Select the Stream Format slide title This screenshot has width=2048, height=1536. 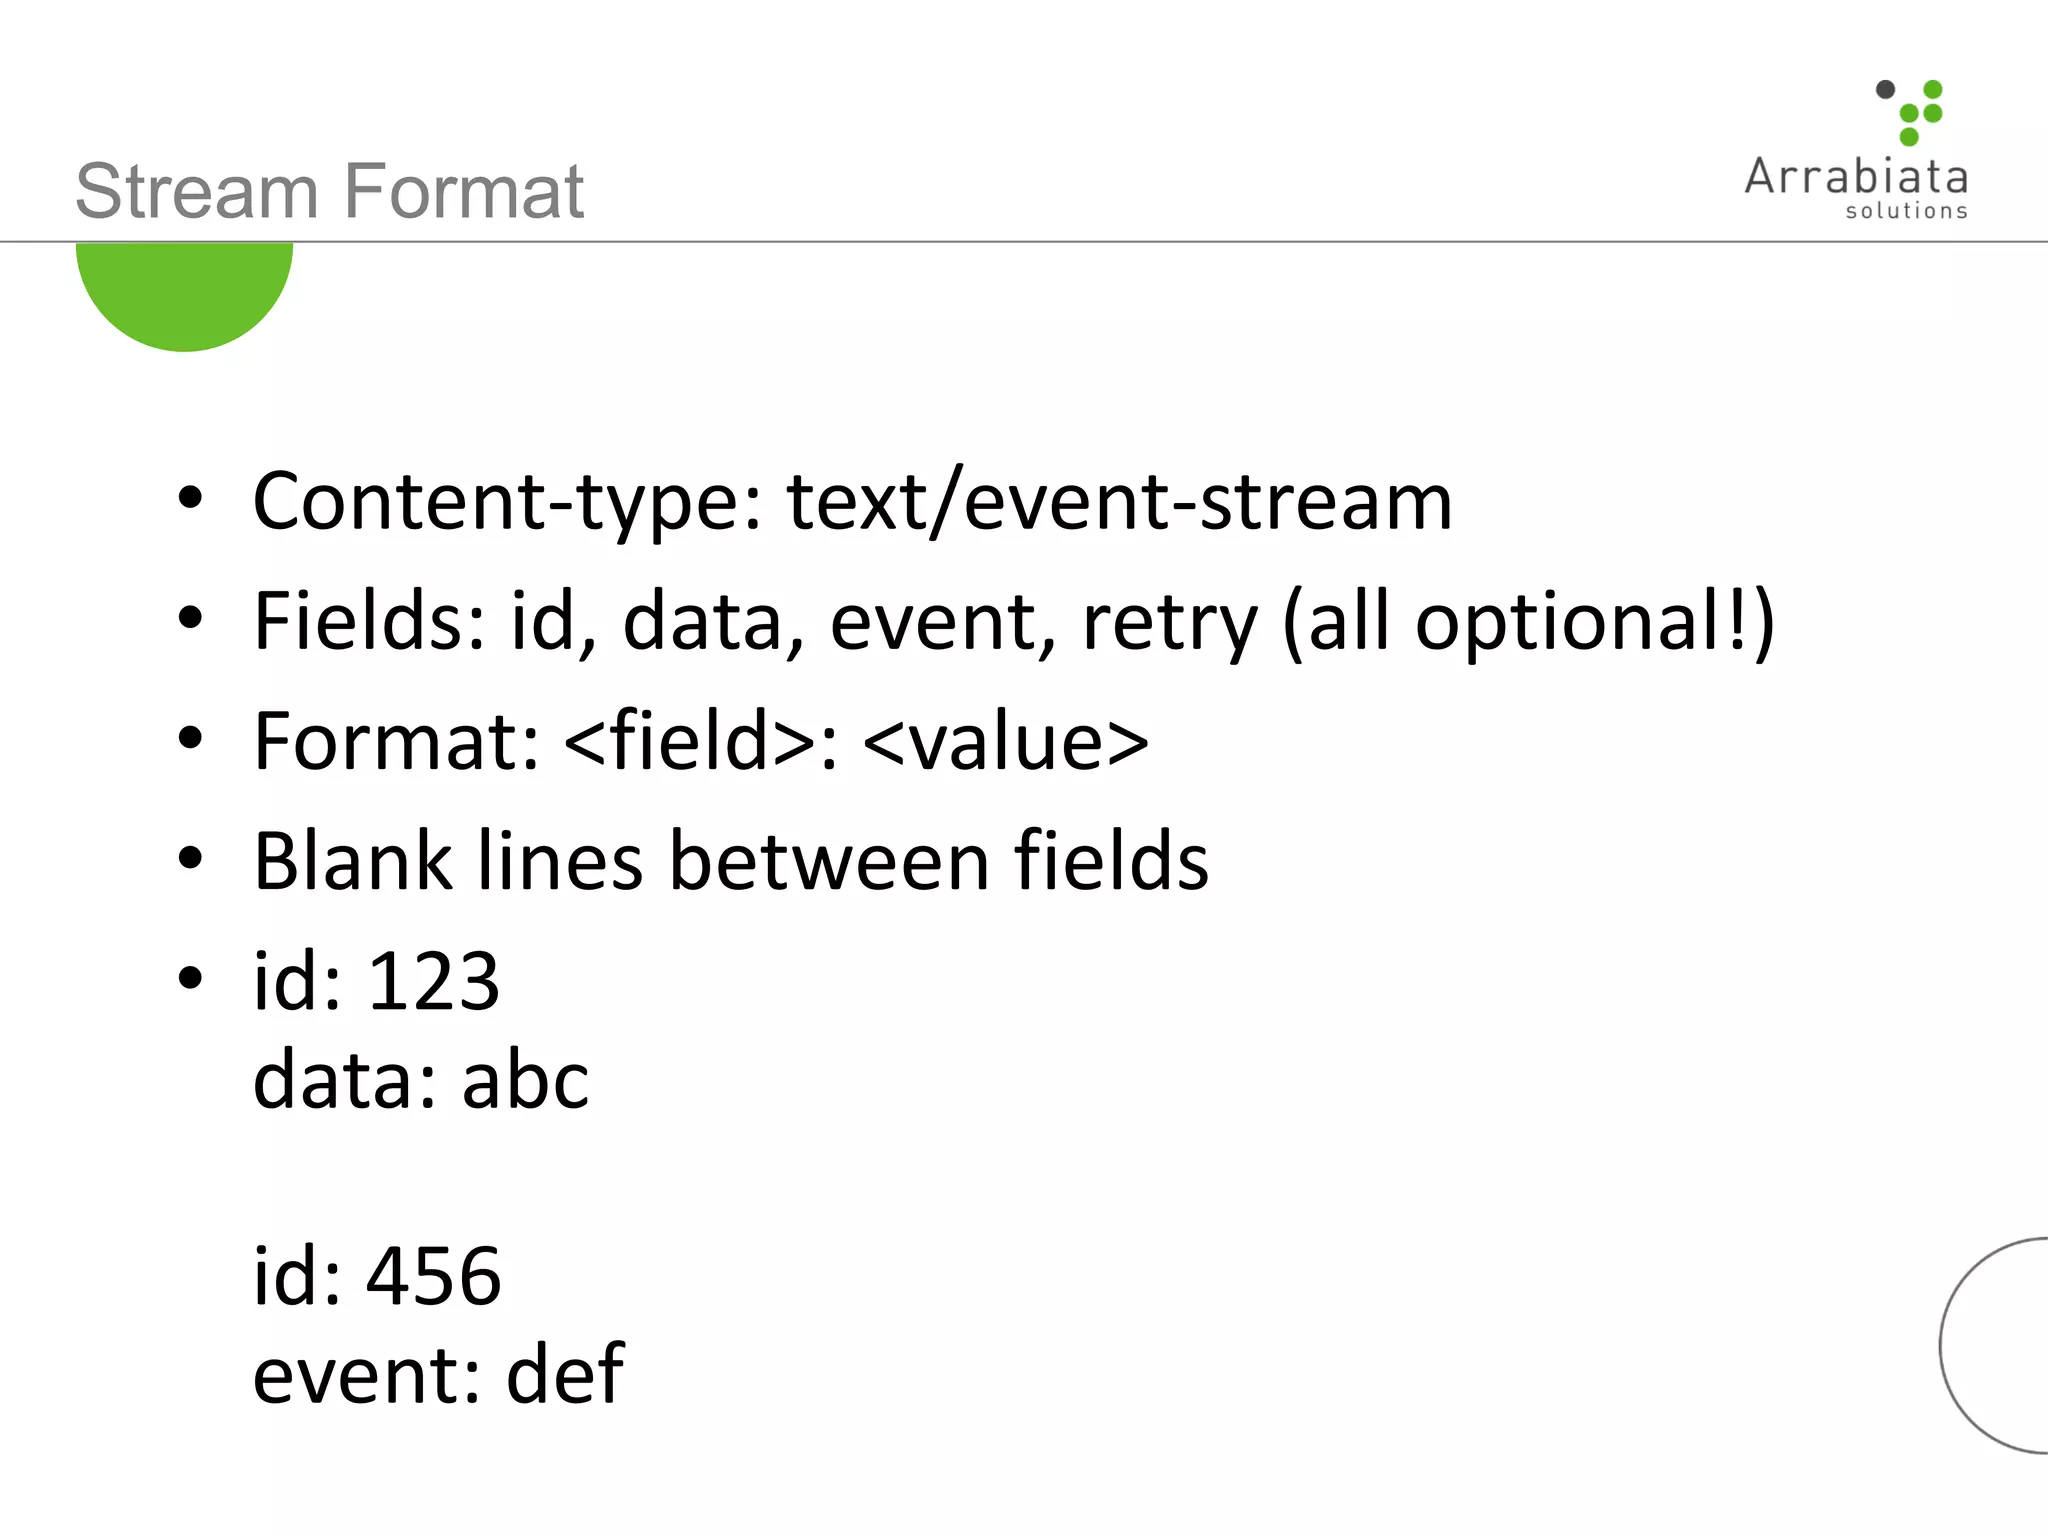pos(330,190)
